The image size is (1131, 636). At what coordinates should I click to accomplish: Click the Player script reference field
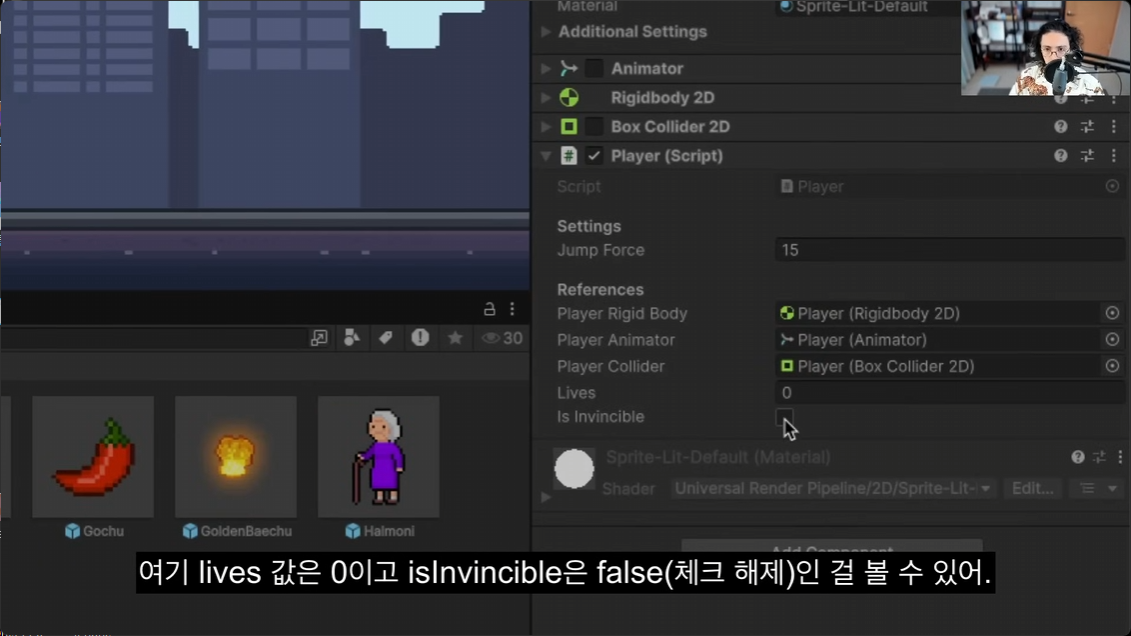pyautogui.click(x=938, y=186)
